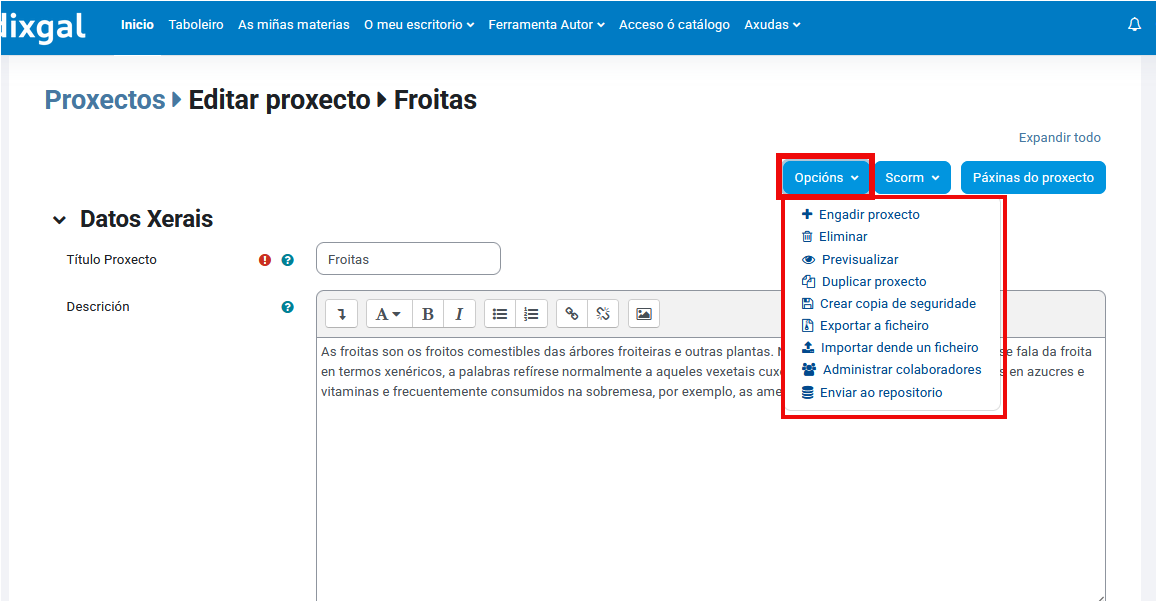This screenshot has height=602, width=1157.
Task: Click the unlink icon in editor
Action: click(x=603, y=314)
